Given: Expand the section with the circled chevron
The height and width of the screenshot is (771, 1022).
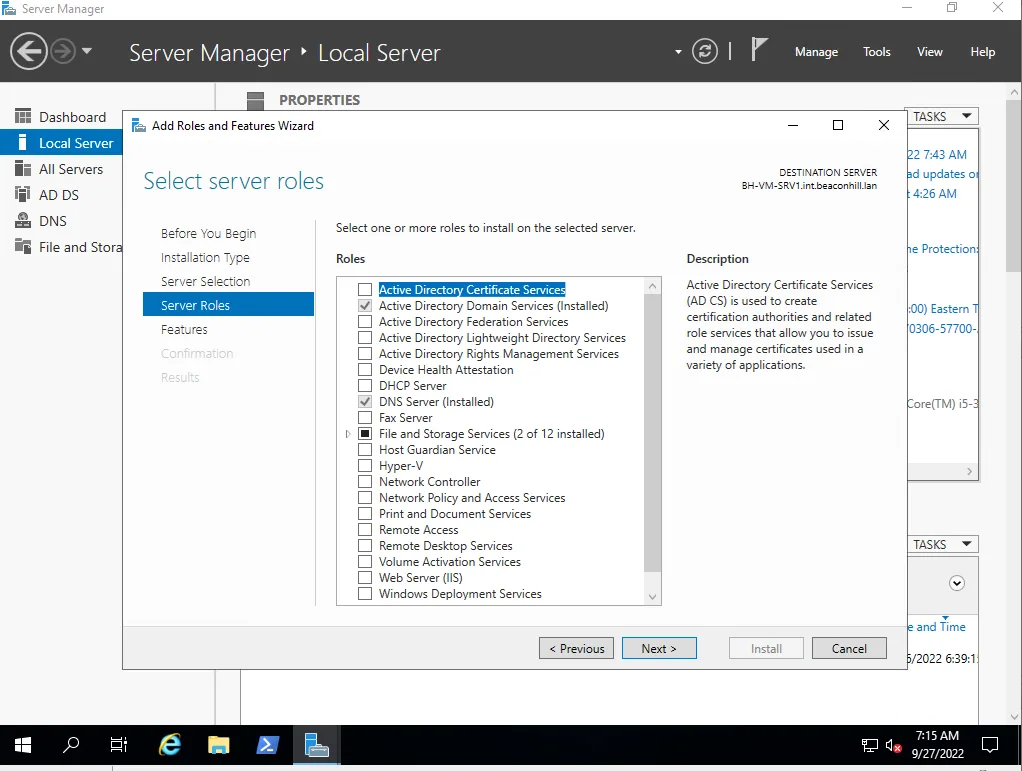Looking at the screenshot, I should [957, 583].
